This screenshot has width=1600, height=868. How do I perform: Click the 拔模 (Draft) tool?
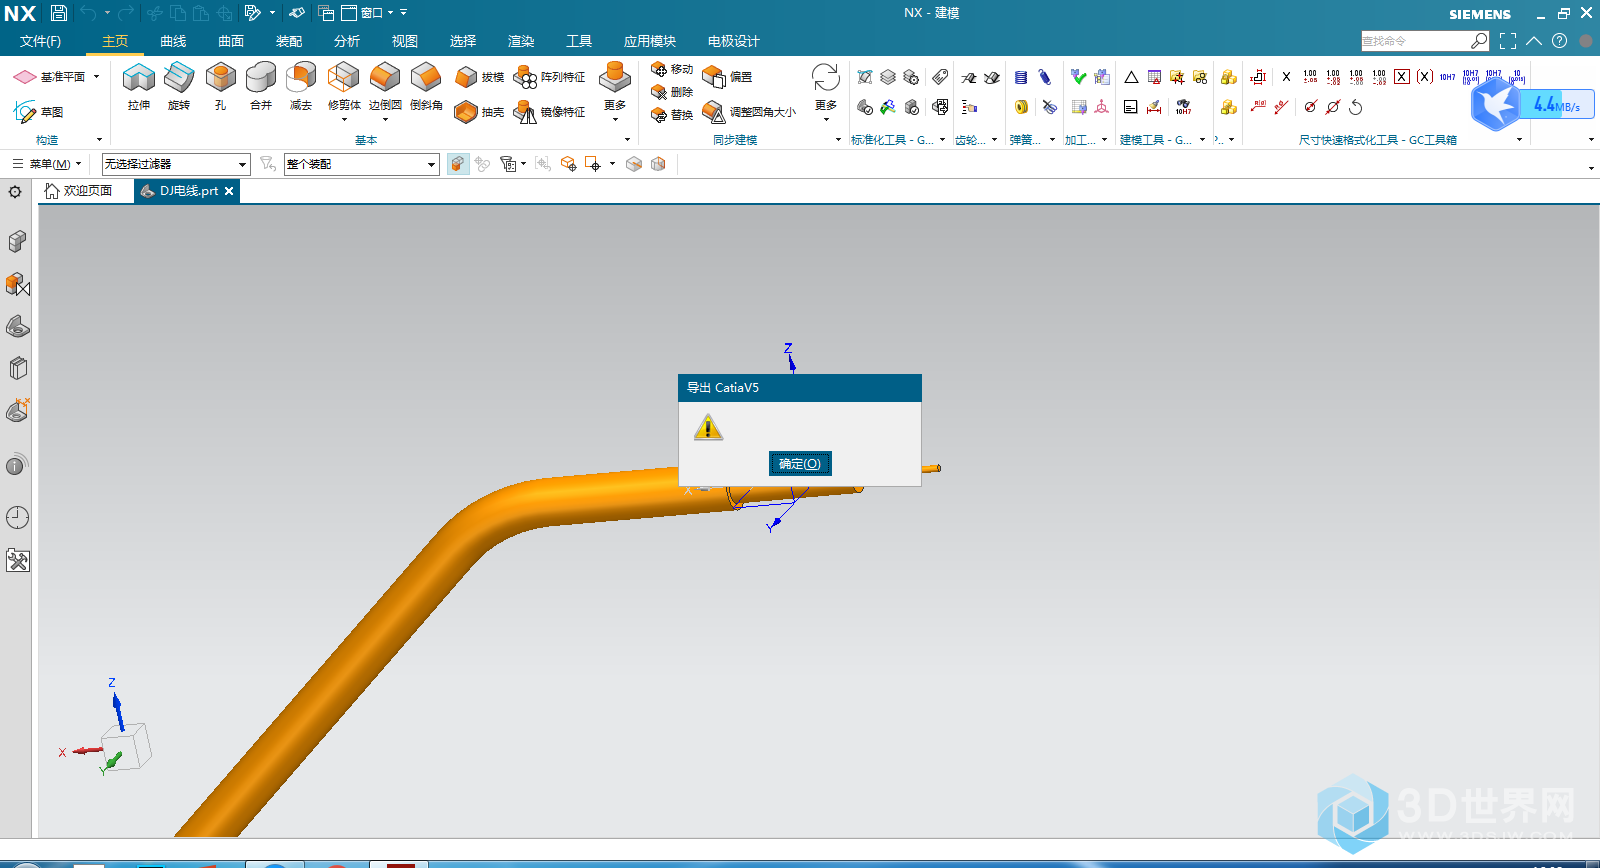click(479, 77)
